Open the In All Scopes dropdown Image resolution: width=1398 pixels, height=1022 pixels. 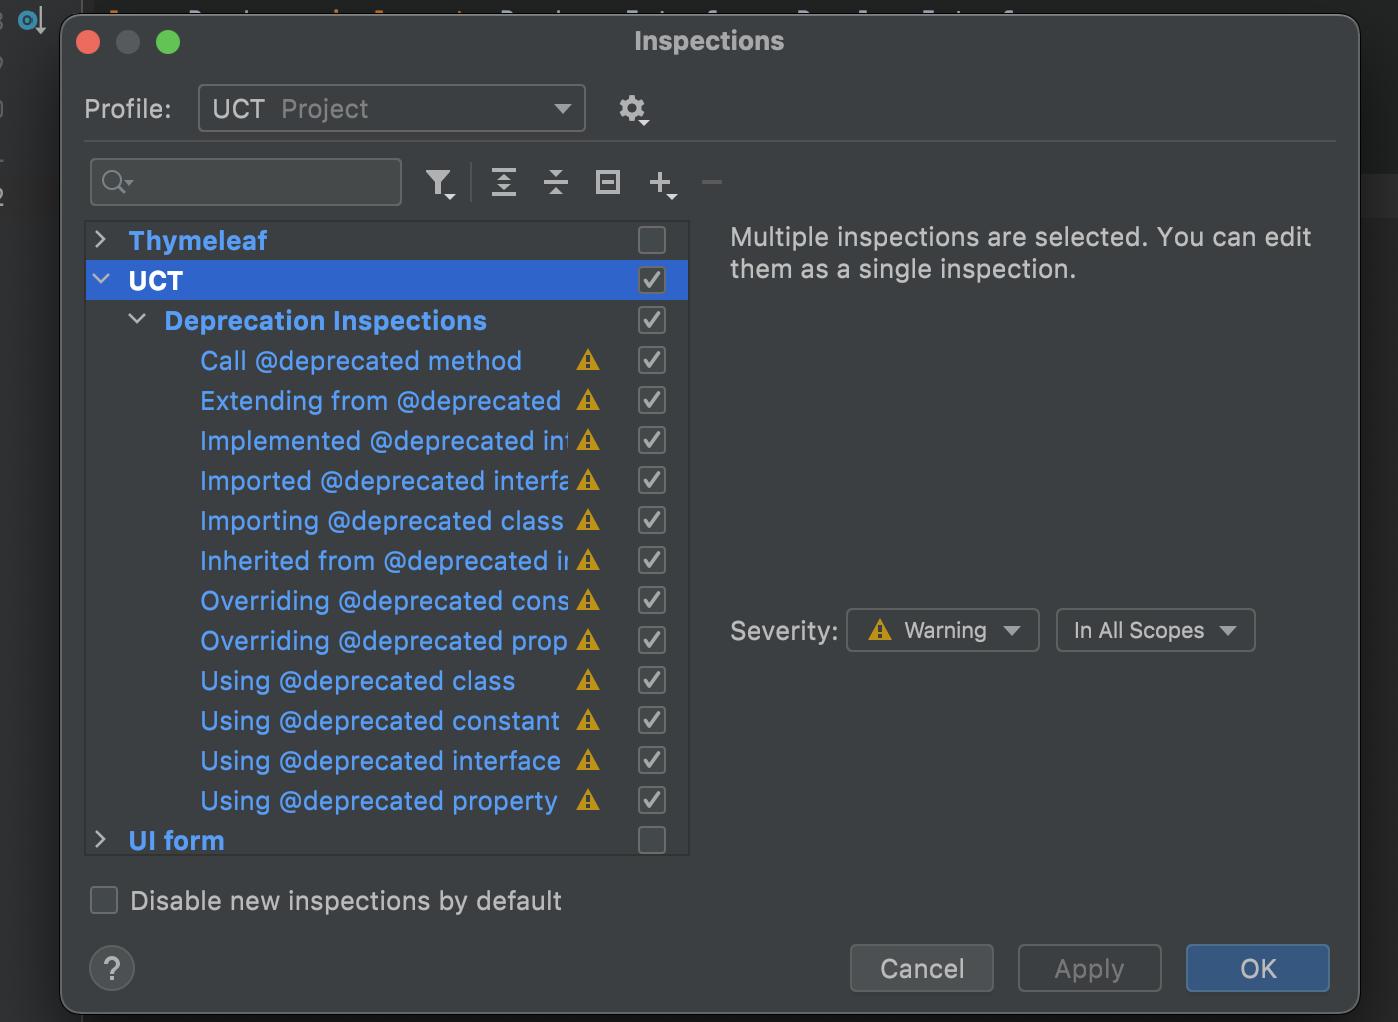click(x=1156, y=630)
